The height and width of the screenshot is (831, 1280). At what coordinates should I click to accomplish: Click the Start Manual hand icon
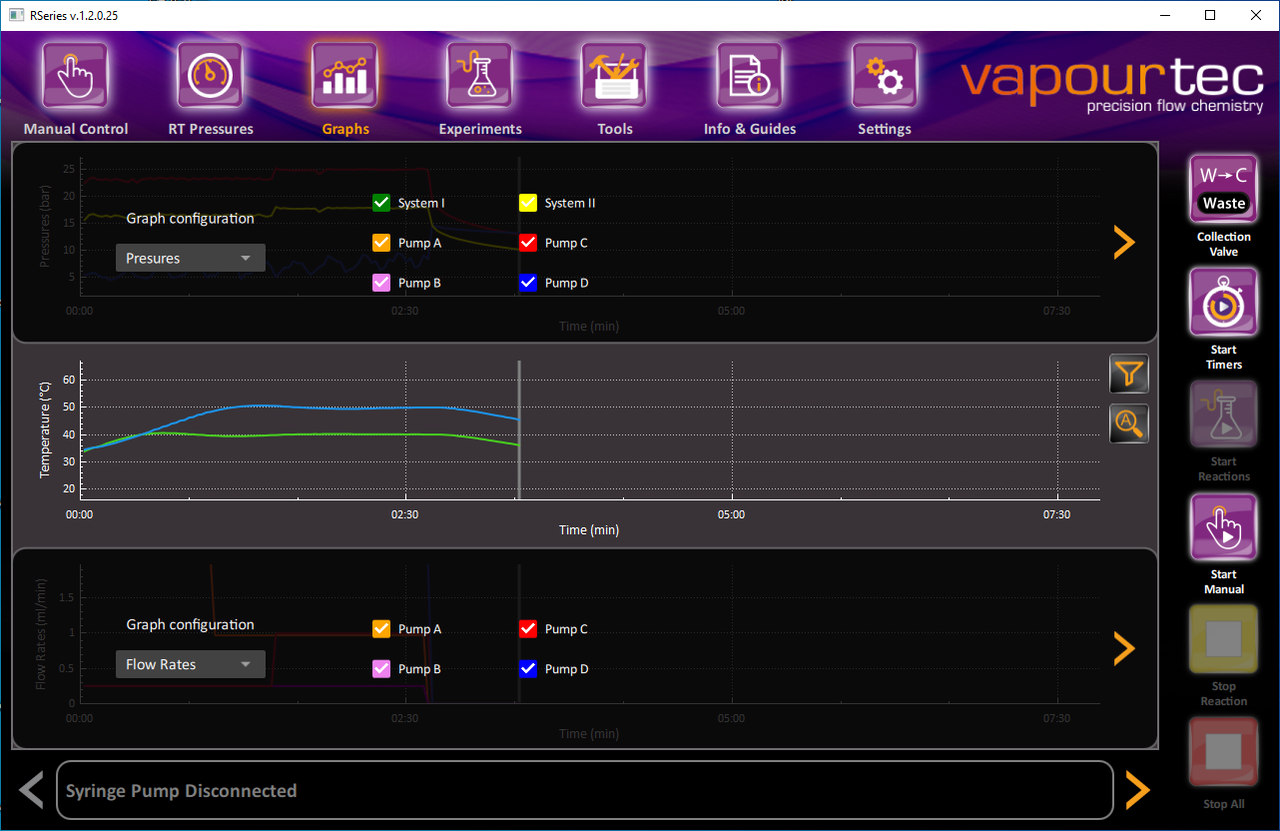click(1224, 528)
